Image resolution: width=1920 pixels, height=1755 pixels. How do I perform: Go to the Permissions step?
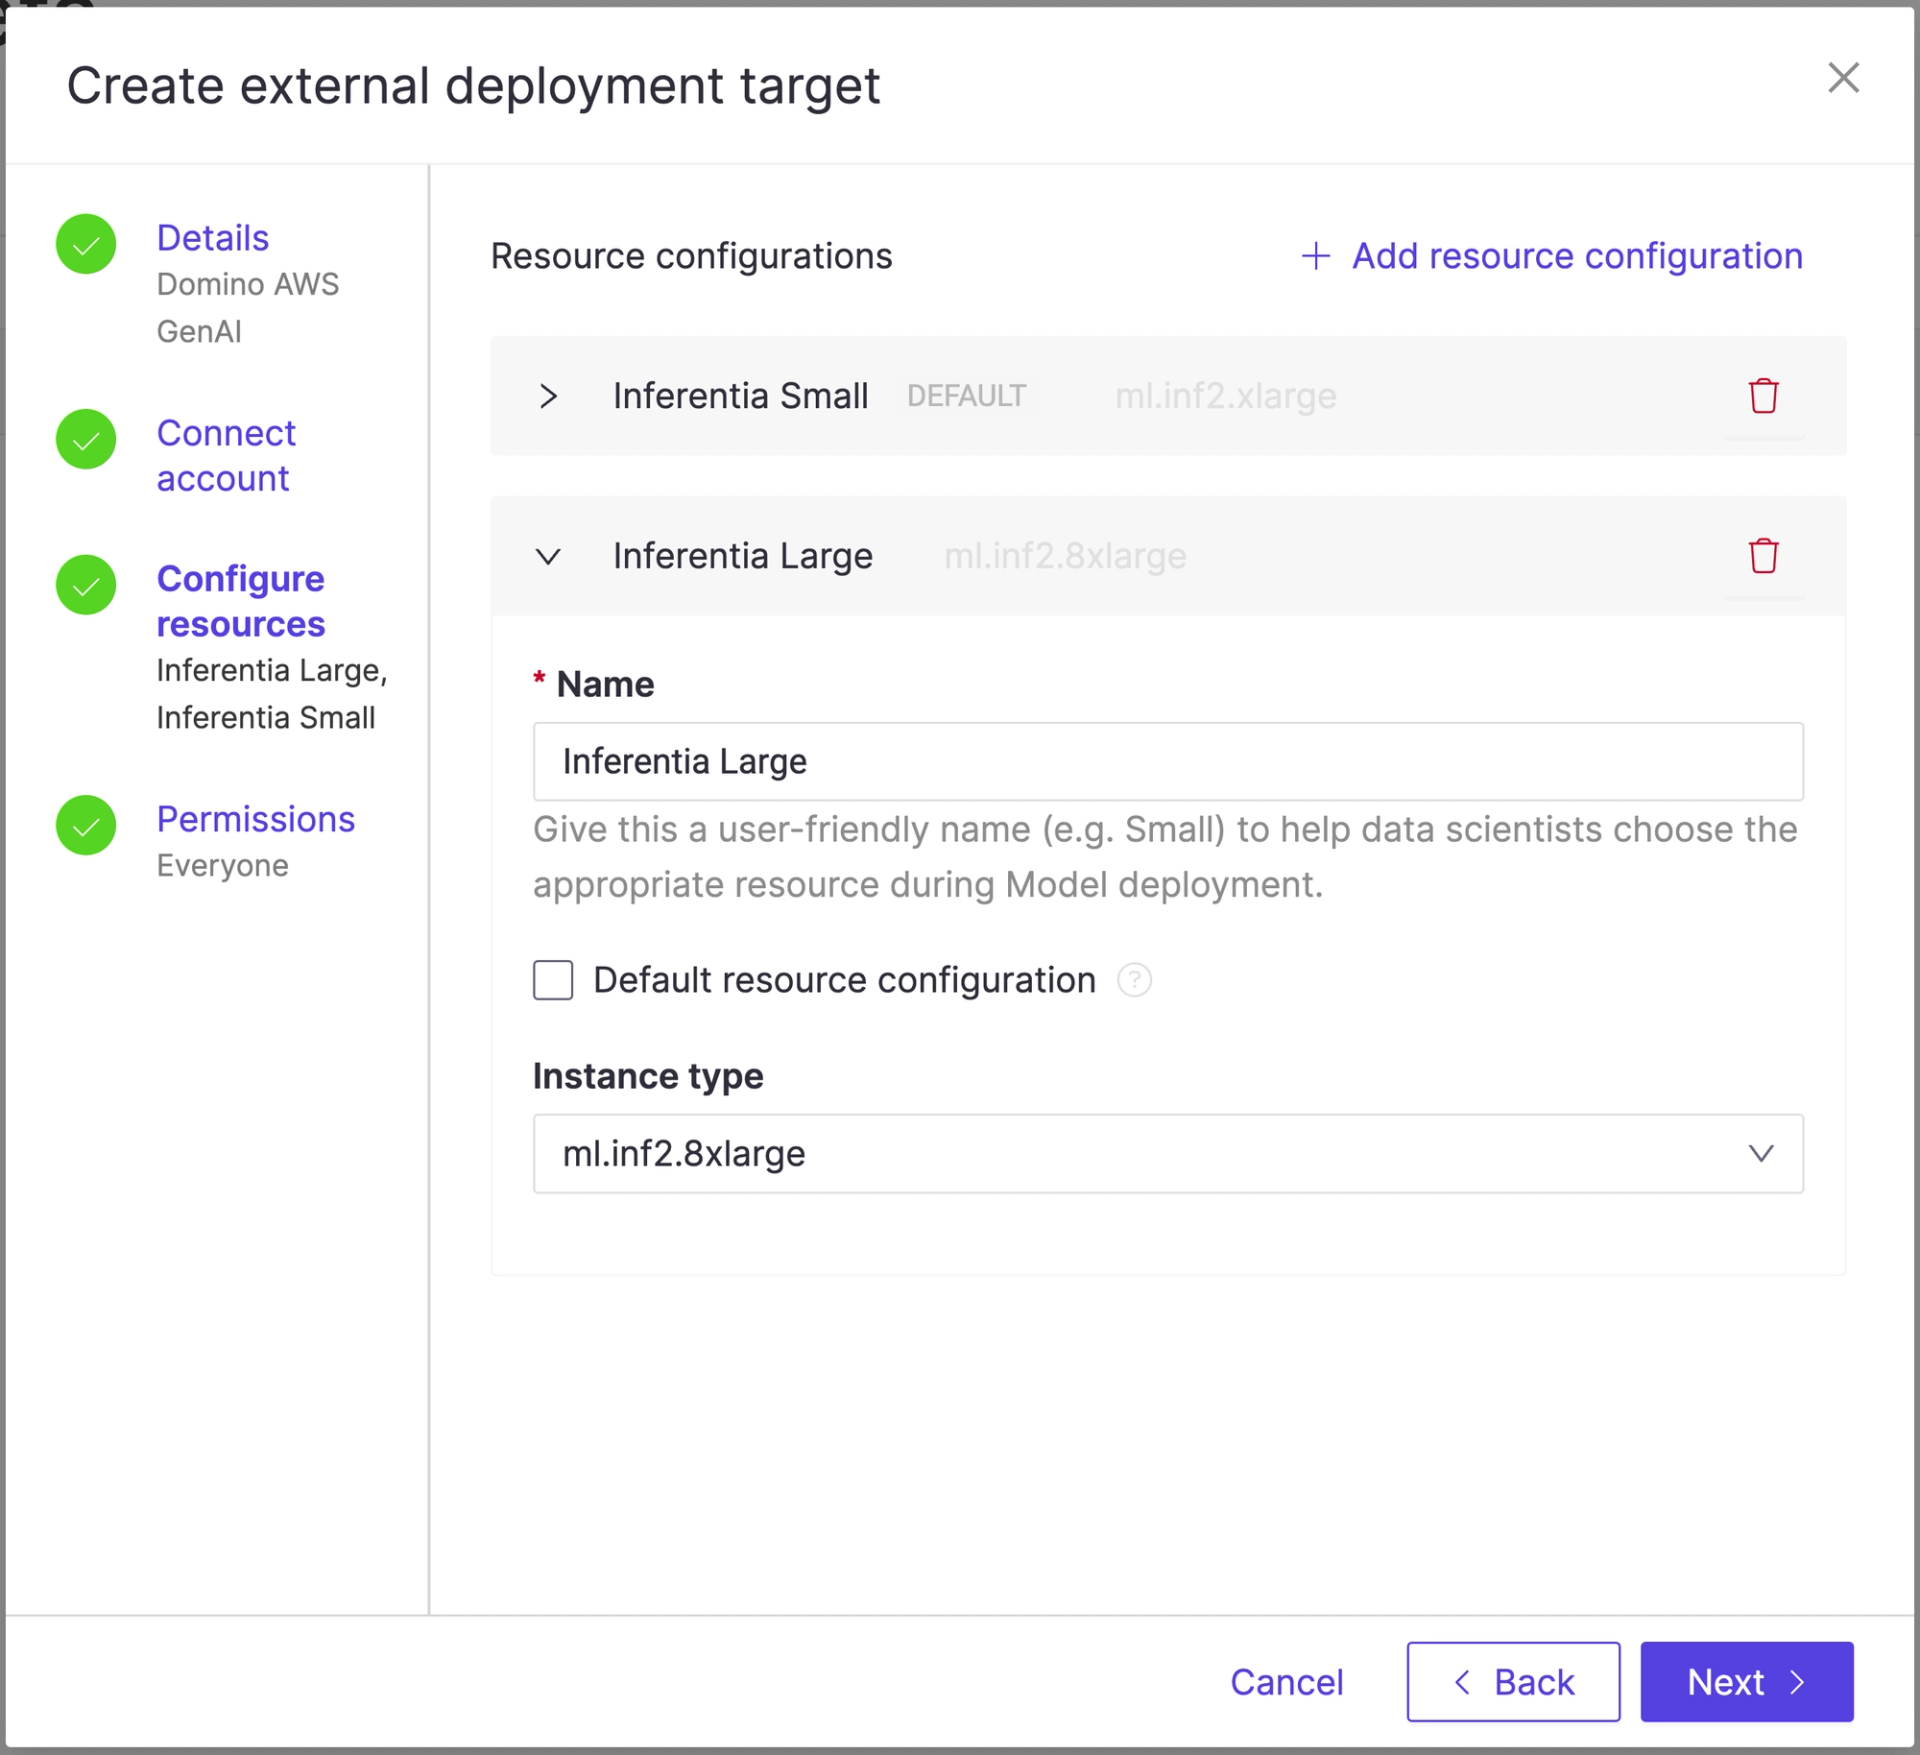pos(256,819)
